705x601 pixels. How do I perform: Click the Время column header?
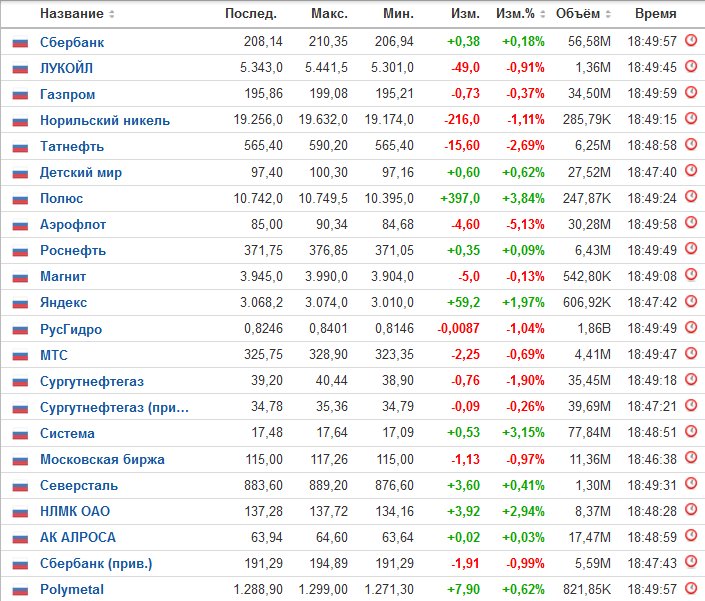[x=656, y=14]
